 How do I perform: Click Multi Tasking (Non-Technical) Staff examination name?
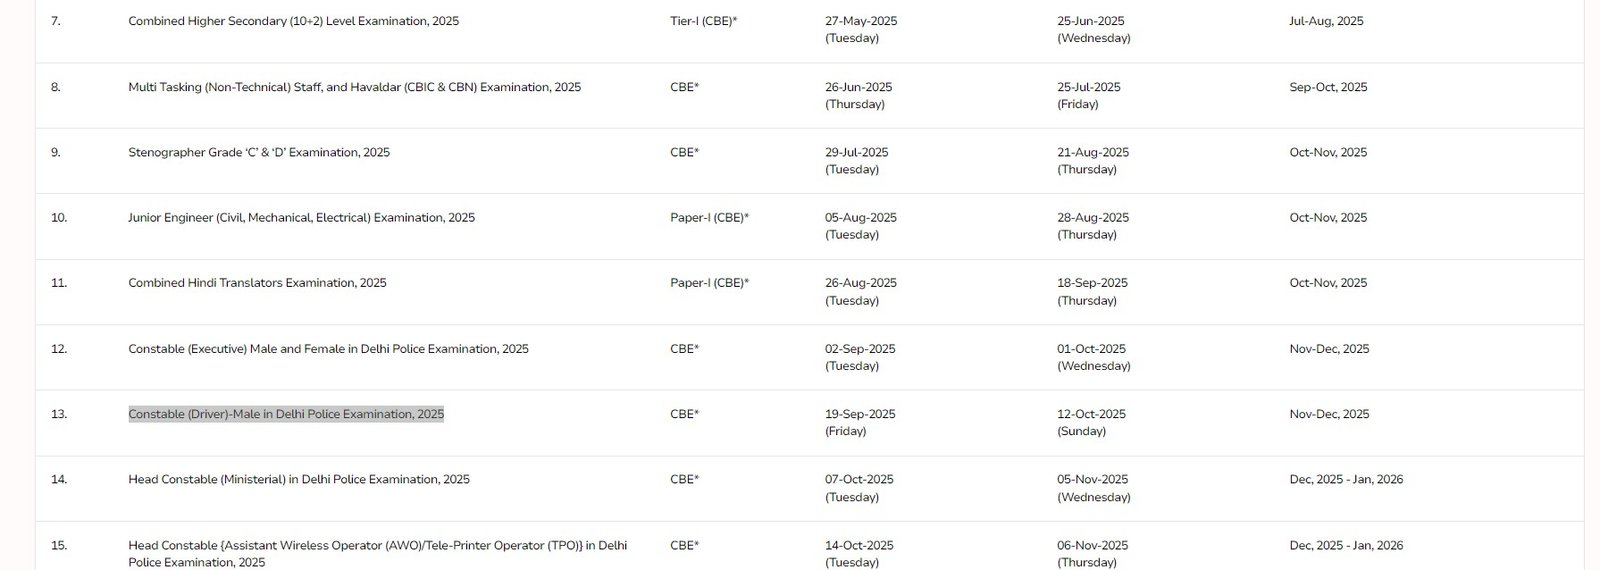[x=354, y=87]
